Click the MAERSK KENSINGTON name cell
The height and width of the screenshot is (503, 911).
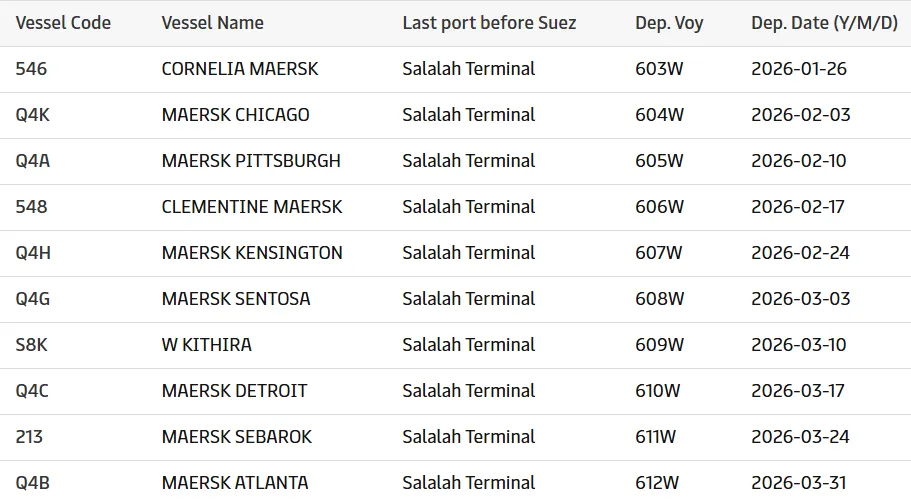(252, 253)
